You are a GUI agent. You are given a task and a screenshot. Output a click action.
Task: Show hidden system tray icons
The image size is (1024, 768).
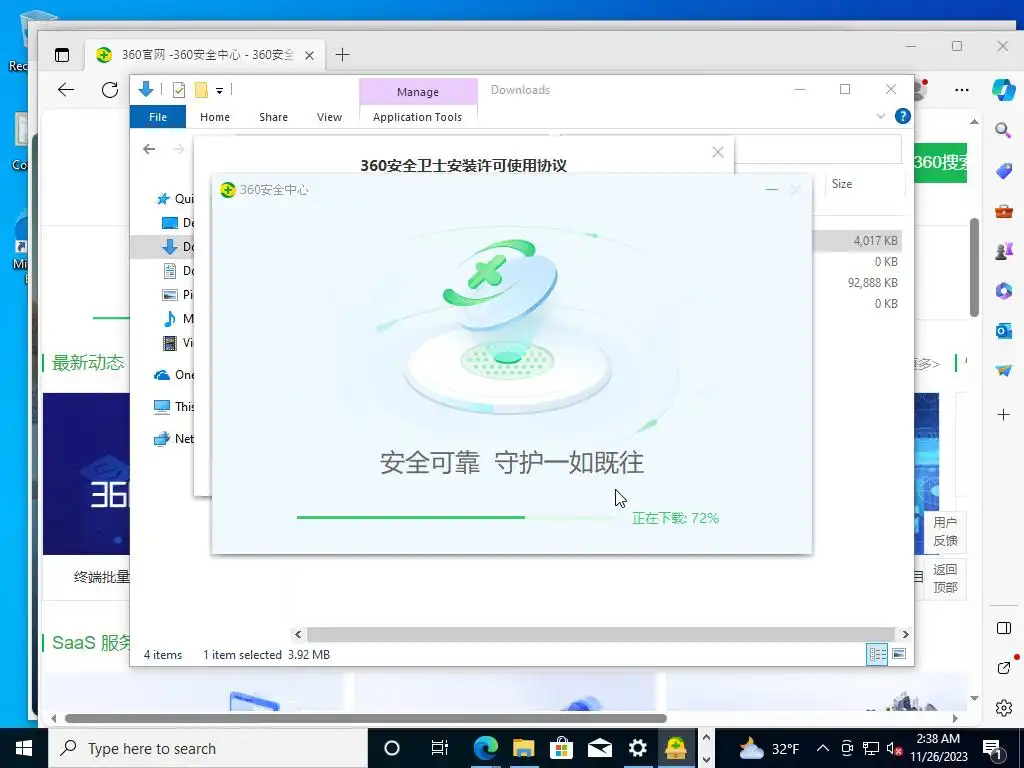(823, 748)
